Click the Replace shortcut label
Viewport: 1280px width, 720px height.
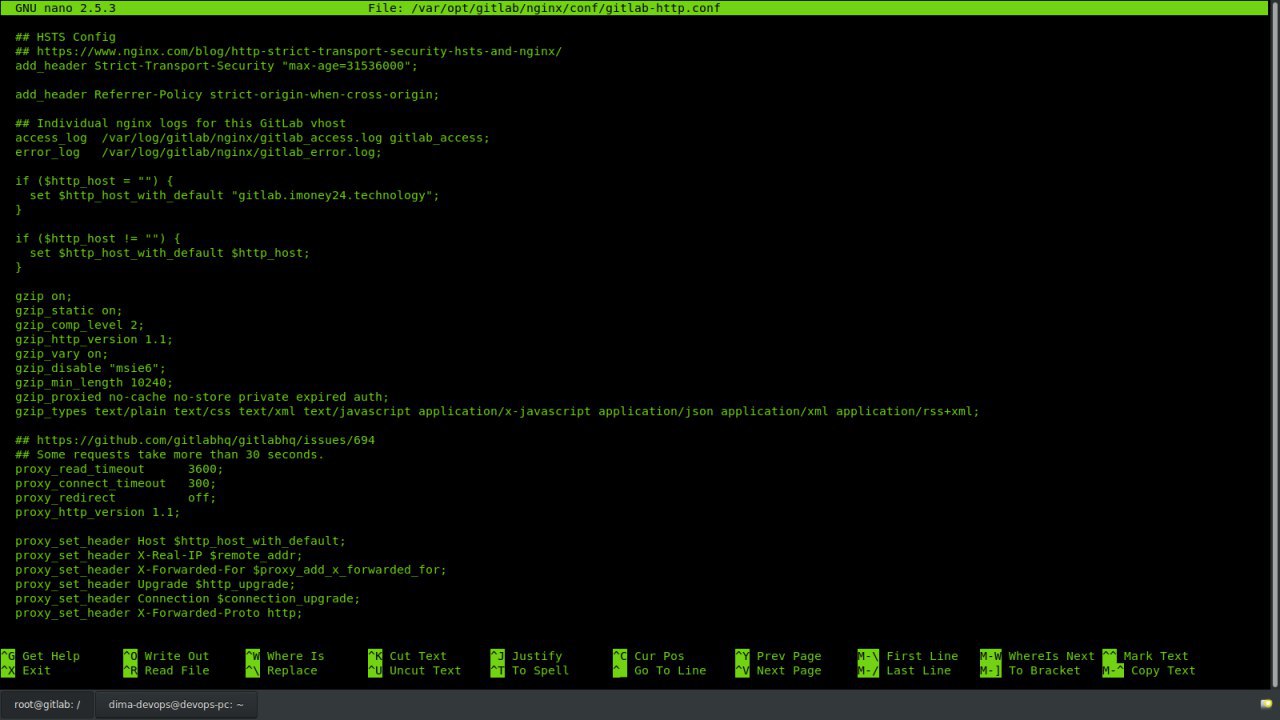click(x=292, y=670)
